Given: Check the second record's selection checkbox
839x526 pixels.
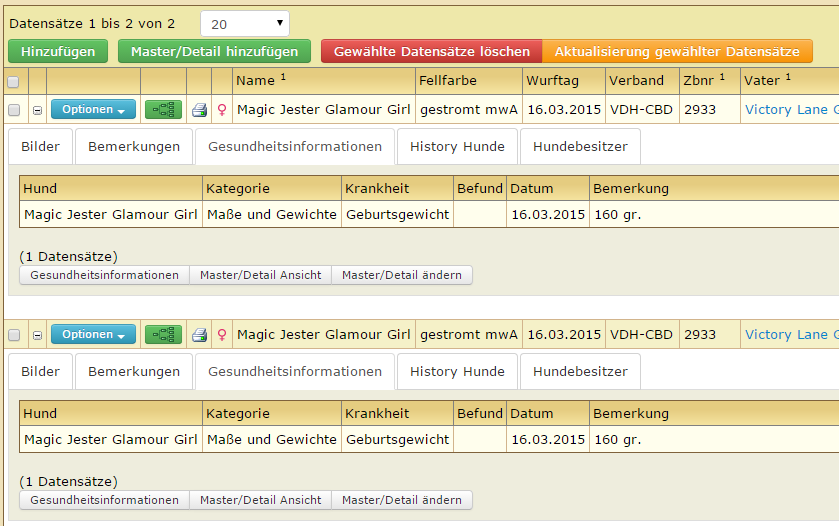Looking at the screenshot, I should (x=13, y=335).
